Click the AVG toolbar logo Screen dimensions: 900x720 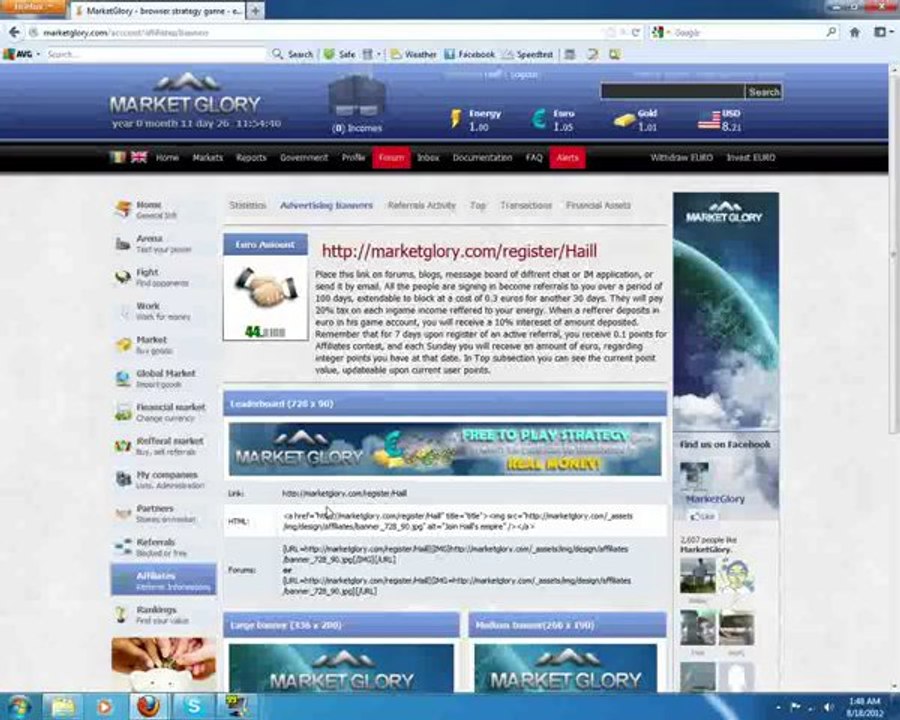coord(18,54)
